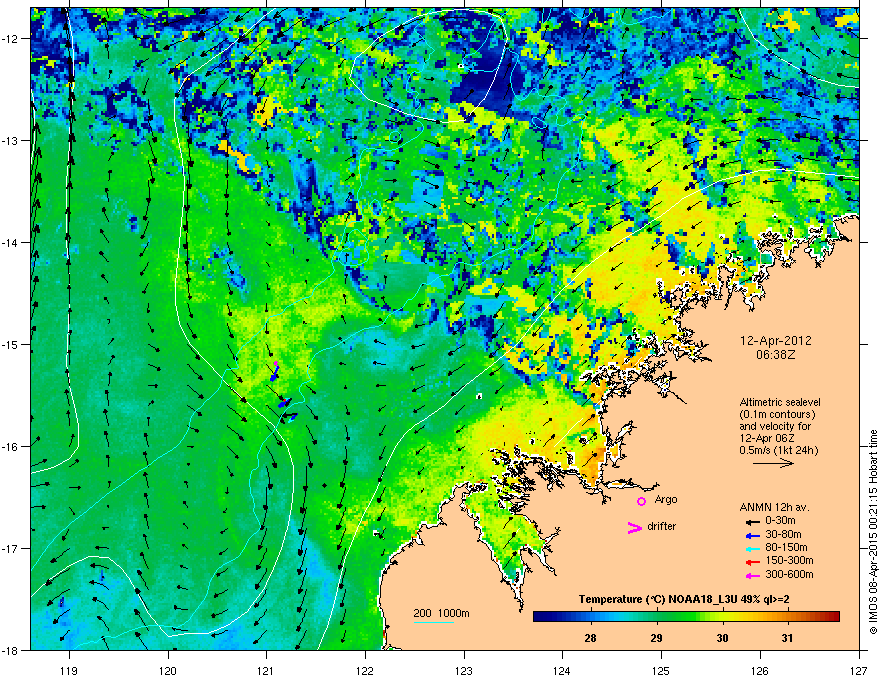Click the colorbar tick label '30'

[722, 638]
